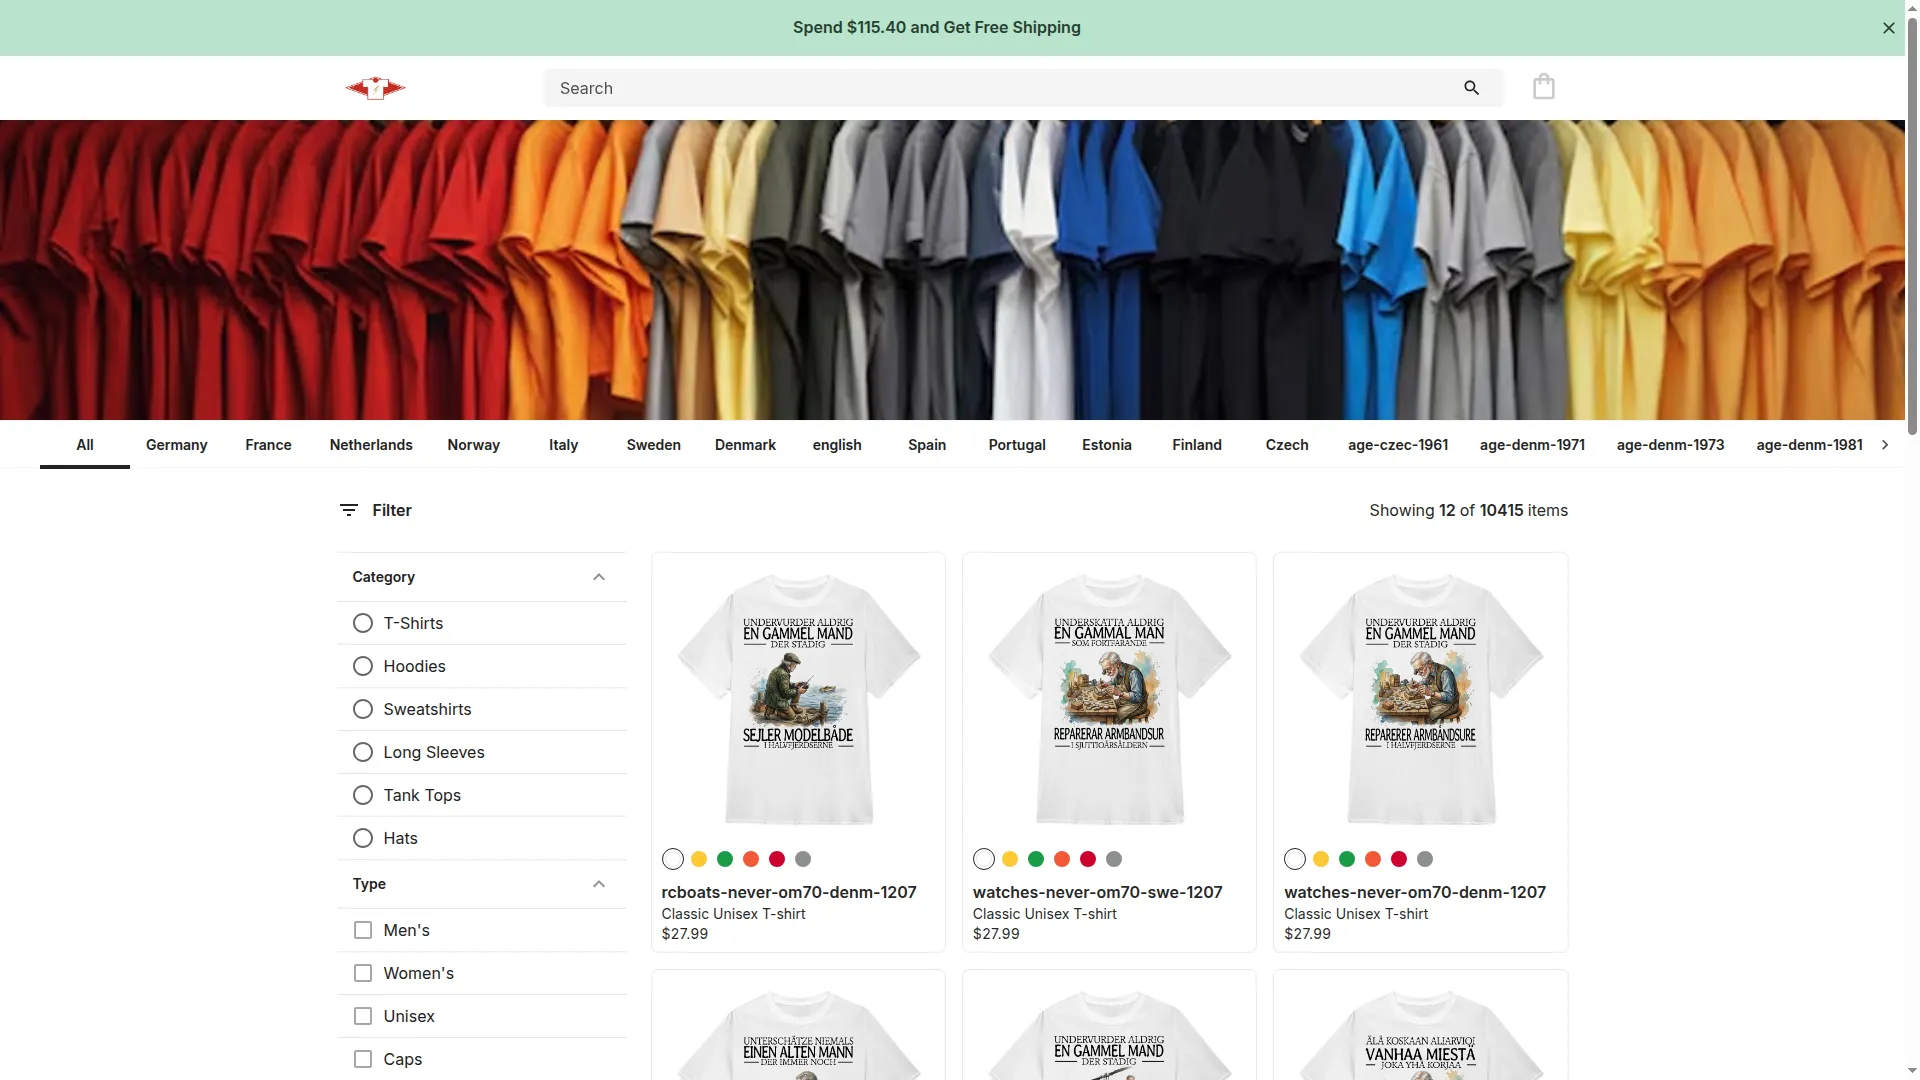Screen dimensions: 1920x1080
Task: Open the age-czec-1961 tab
Action: [x=1398, y=445]
